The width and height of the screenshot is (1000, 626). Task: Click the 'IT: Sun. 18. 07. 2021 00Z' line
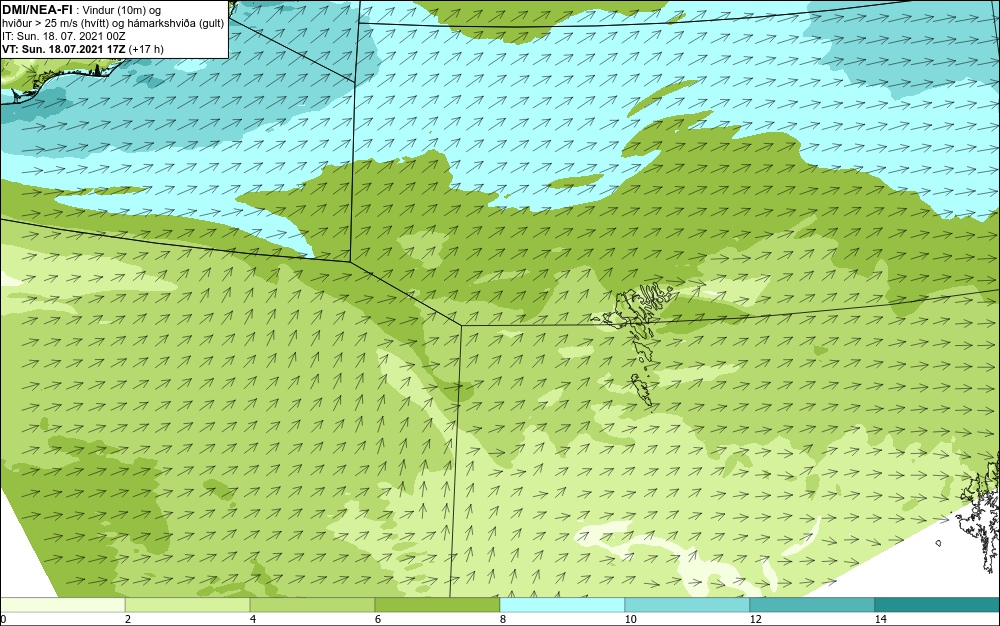[64, 36]
